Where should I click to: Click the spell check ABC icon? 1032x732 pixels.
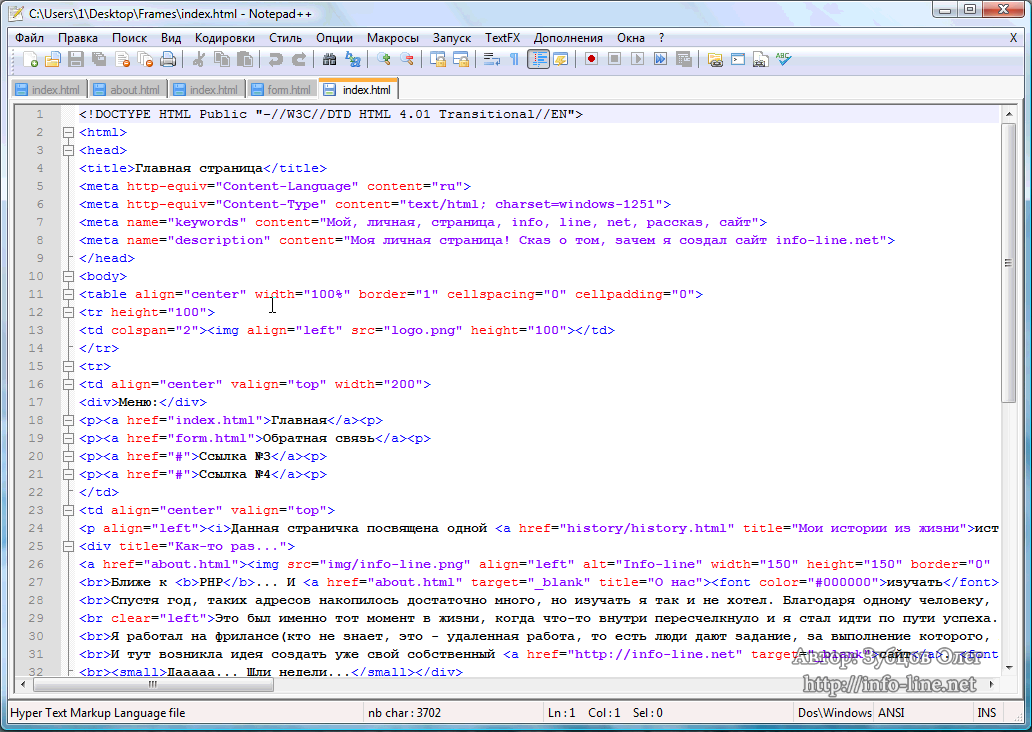pyautogui.click(x=784, y=60)
